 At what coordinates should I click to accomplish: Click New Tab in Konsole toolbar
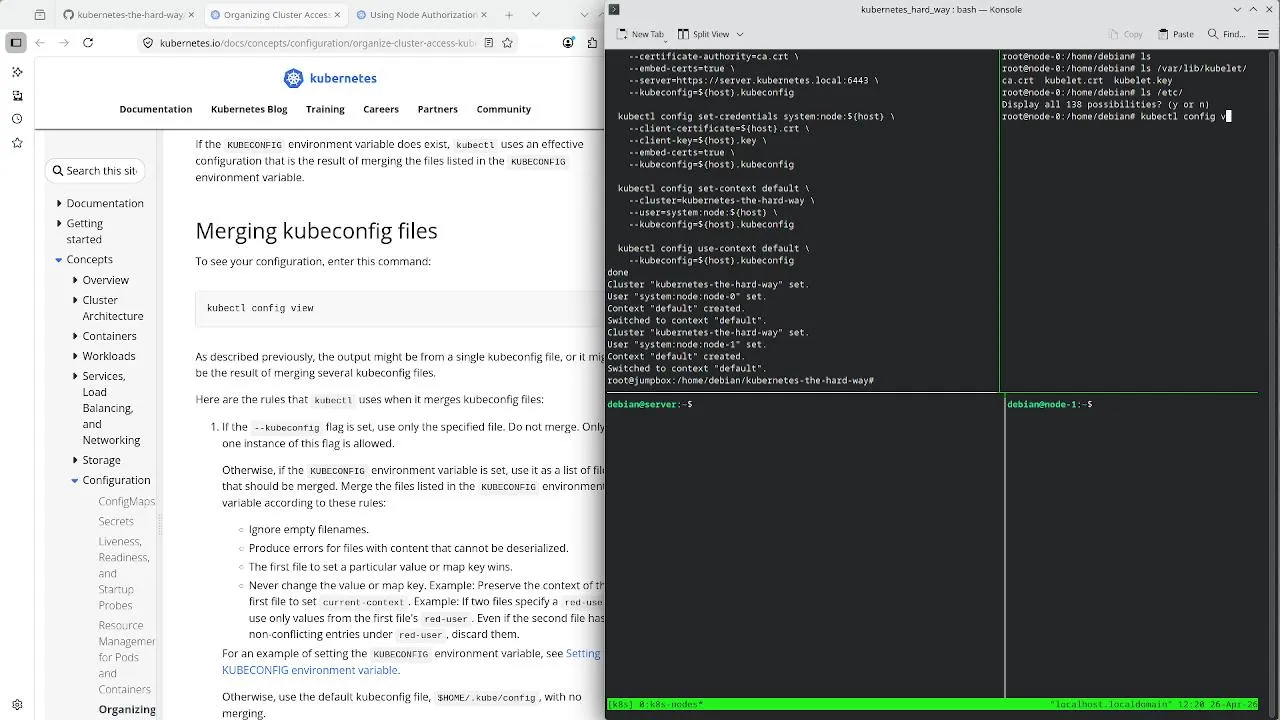pos(640,34)
